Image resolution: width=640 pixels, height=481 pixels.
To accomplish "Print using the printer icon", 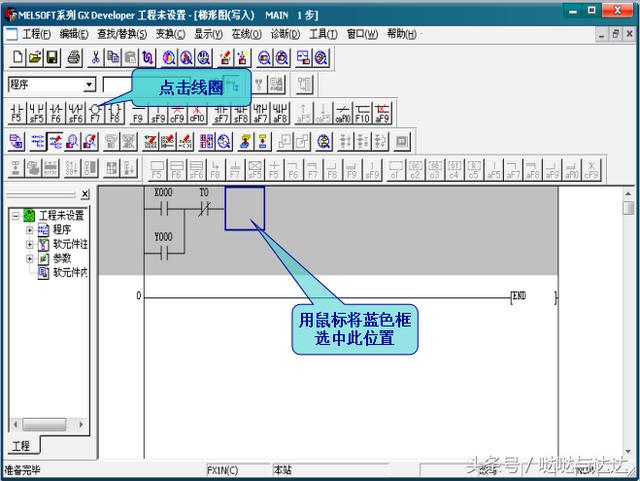I will point(74,58).
